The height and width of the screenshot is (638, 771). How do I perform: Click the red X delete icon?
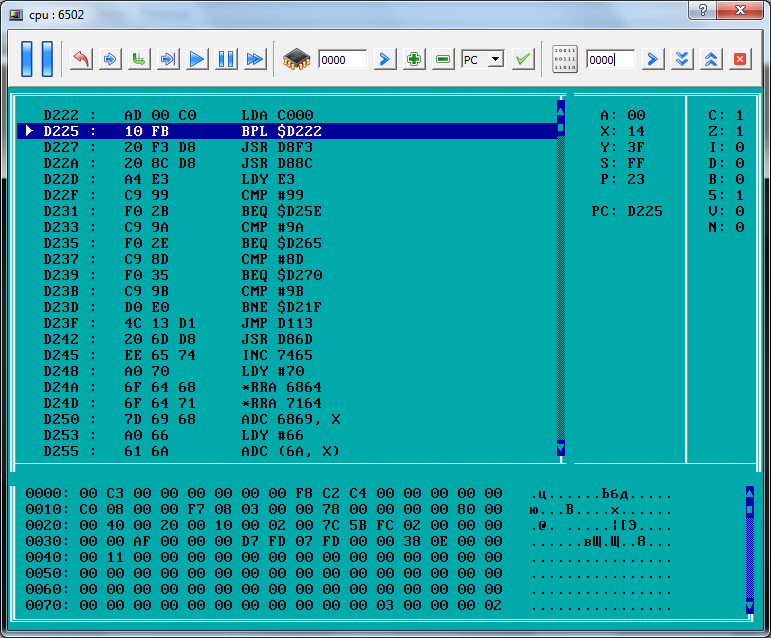pyautogui.click(x=740, y=59)
